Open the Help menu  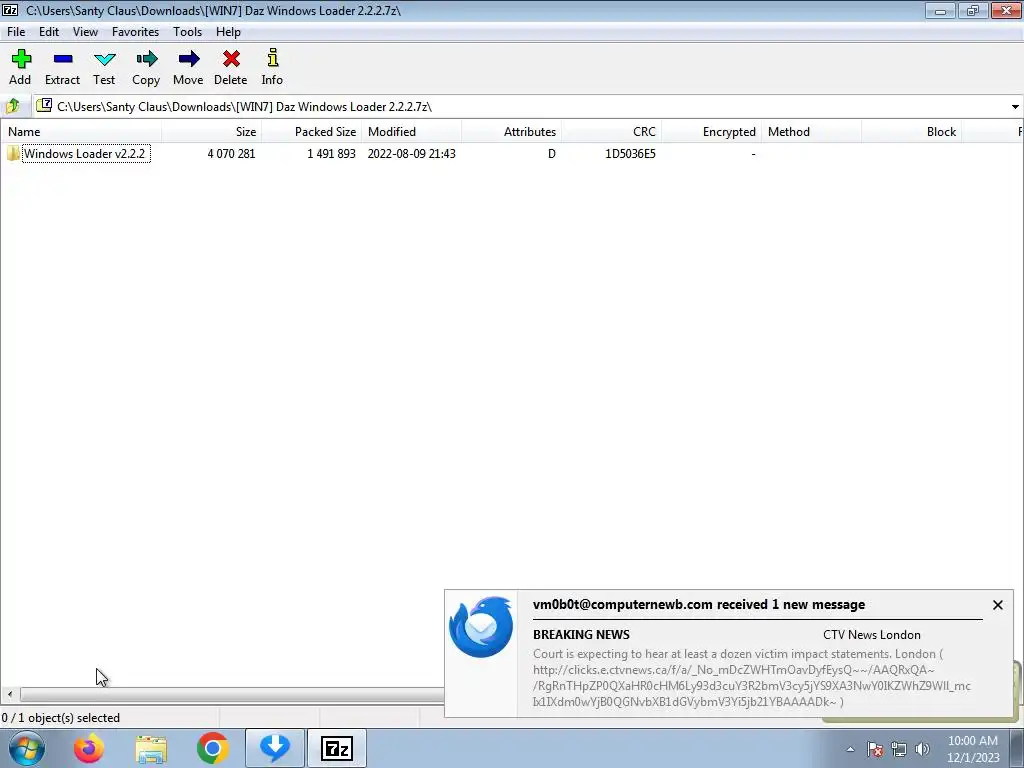tap(229, 31)
